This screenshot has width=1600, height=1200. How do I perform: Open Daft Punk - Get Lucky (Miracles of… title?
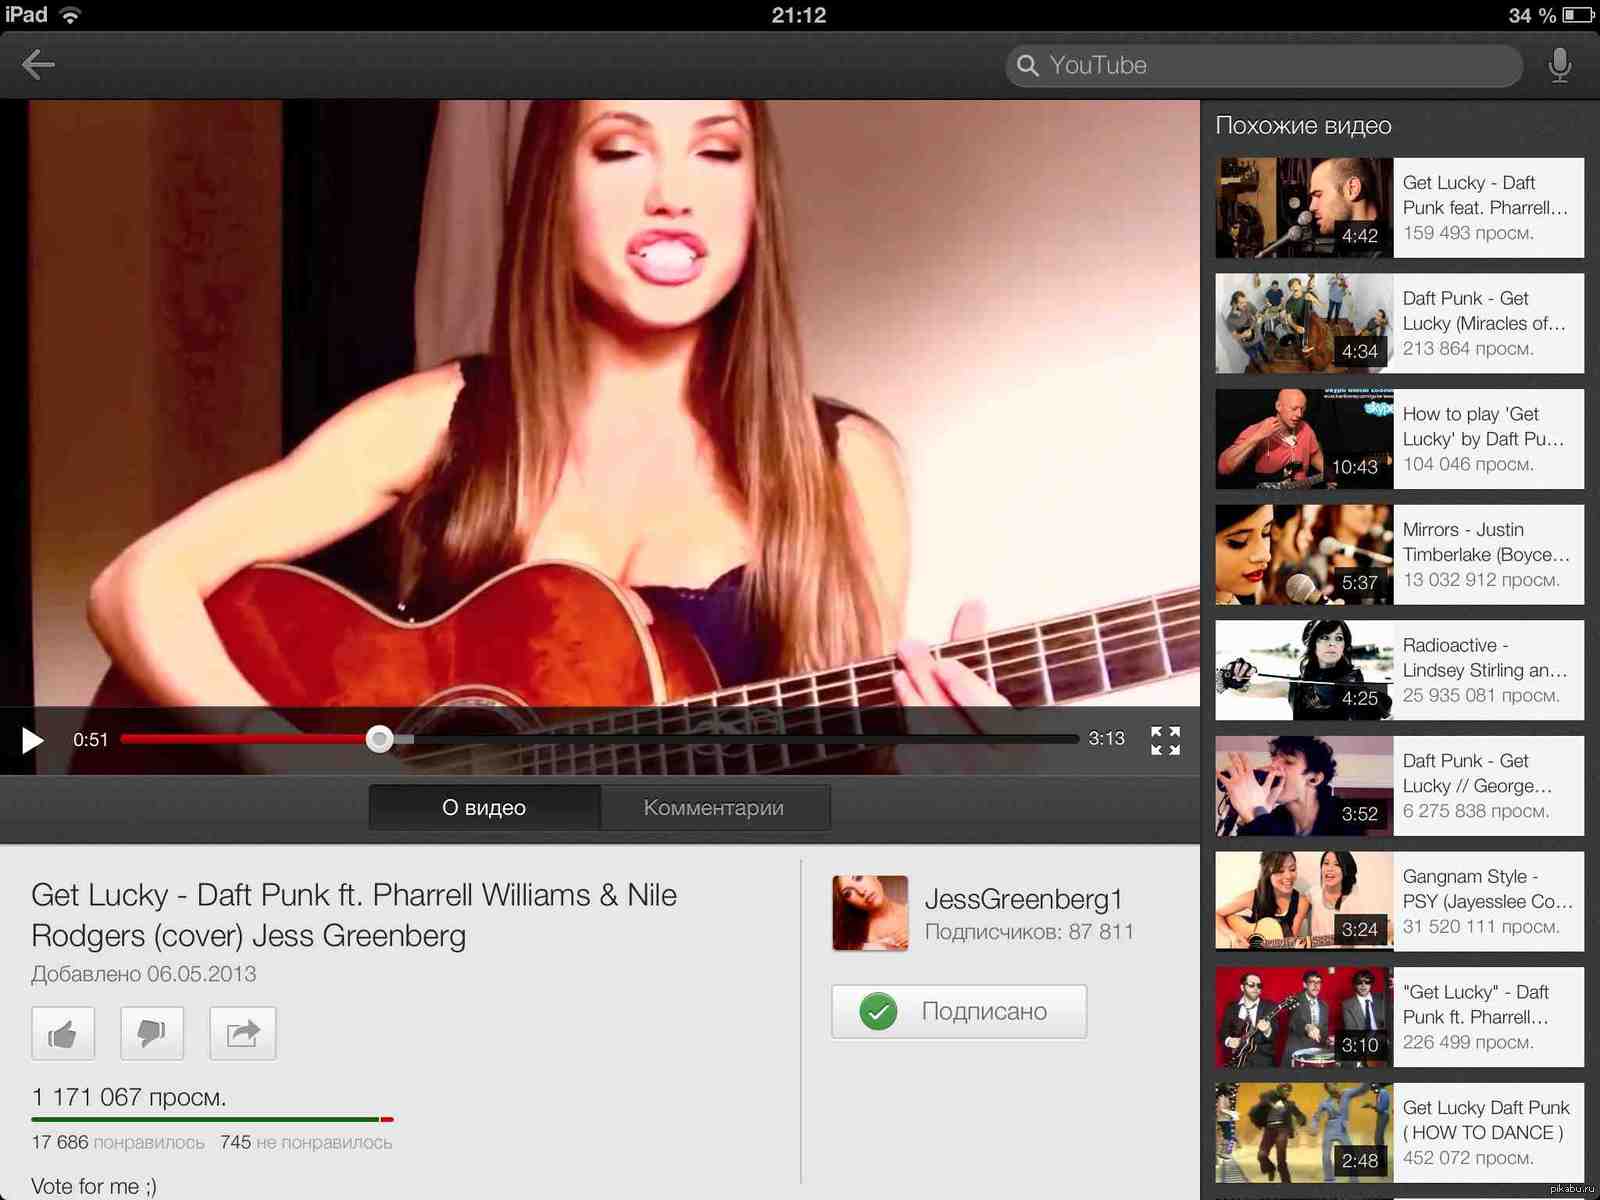click(x=1484, y=311)
